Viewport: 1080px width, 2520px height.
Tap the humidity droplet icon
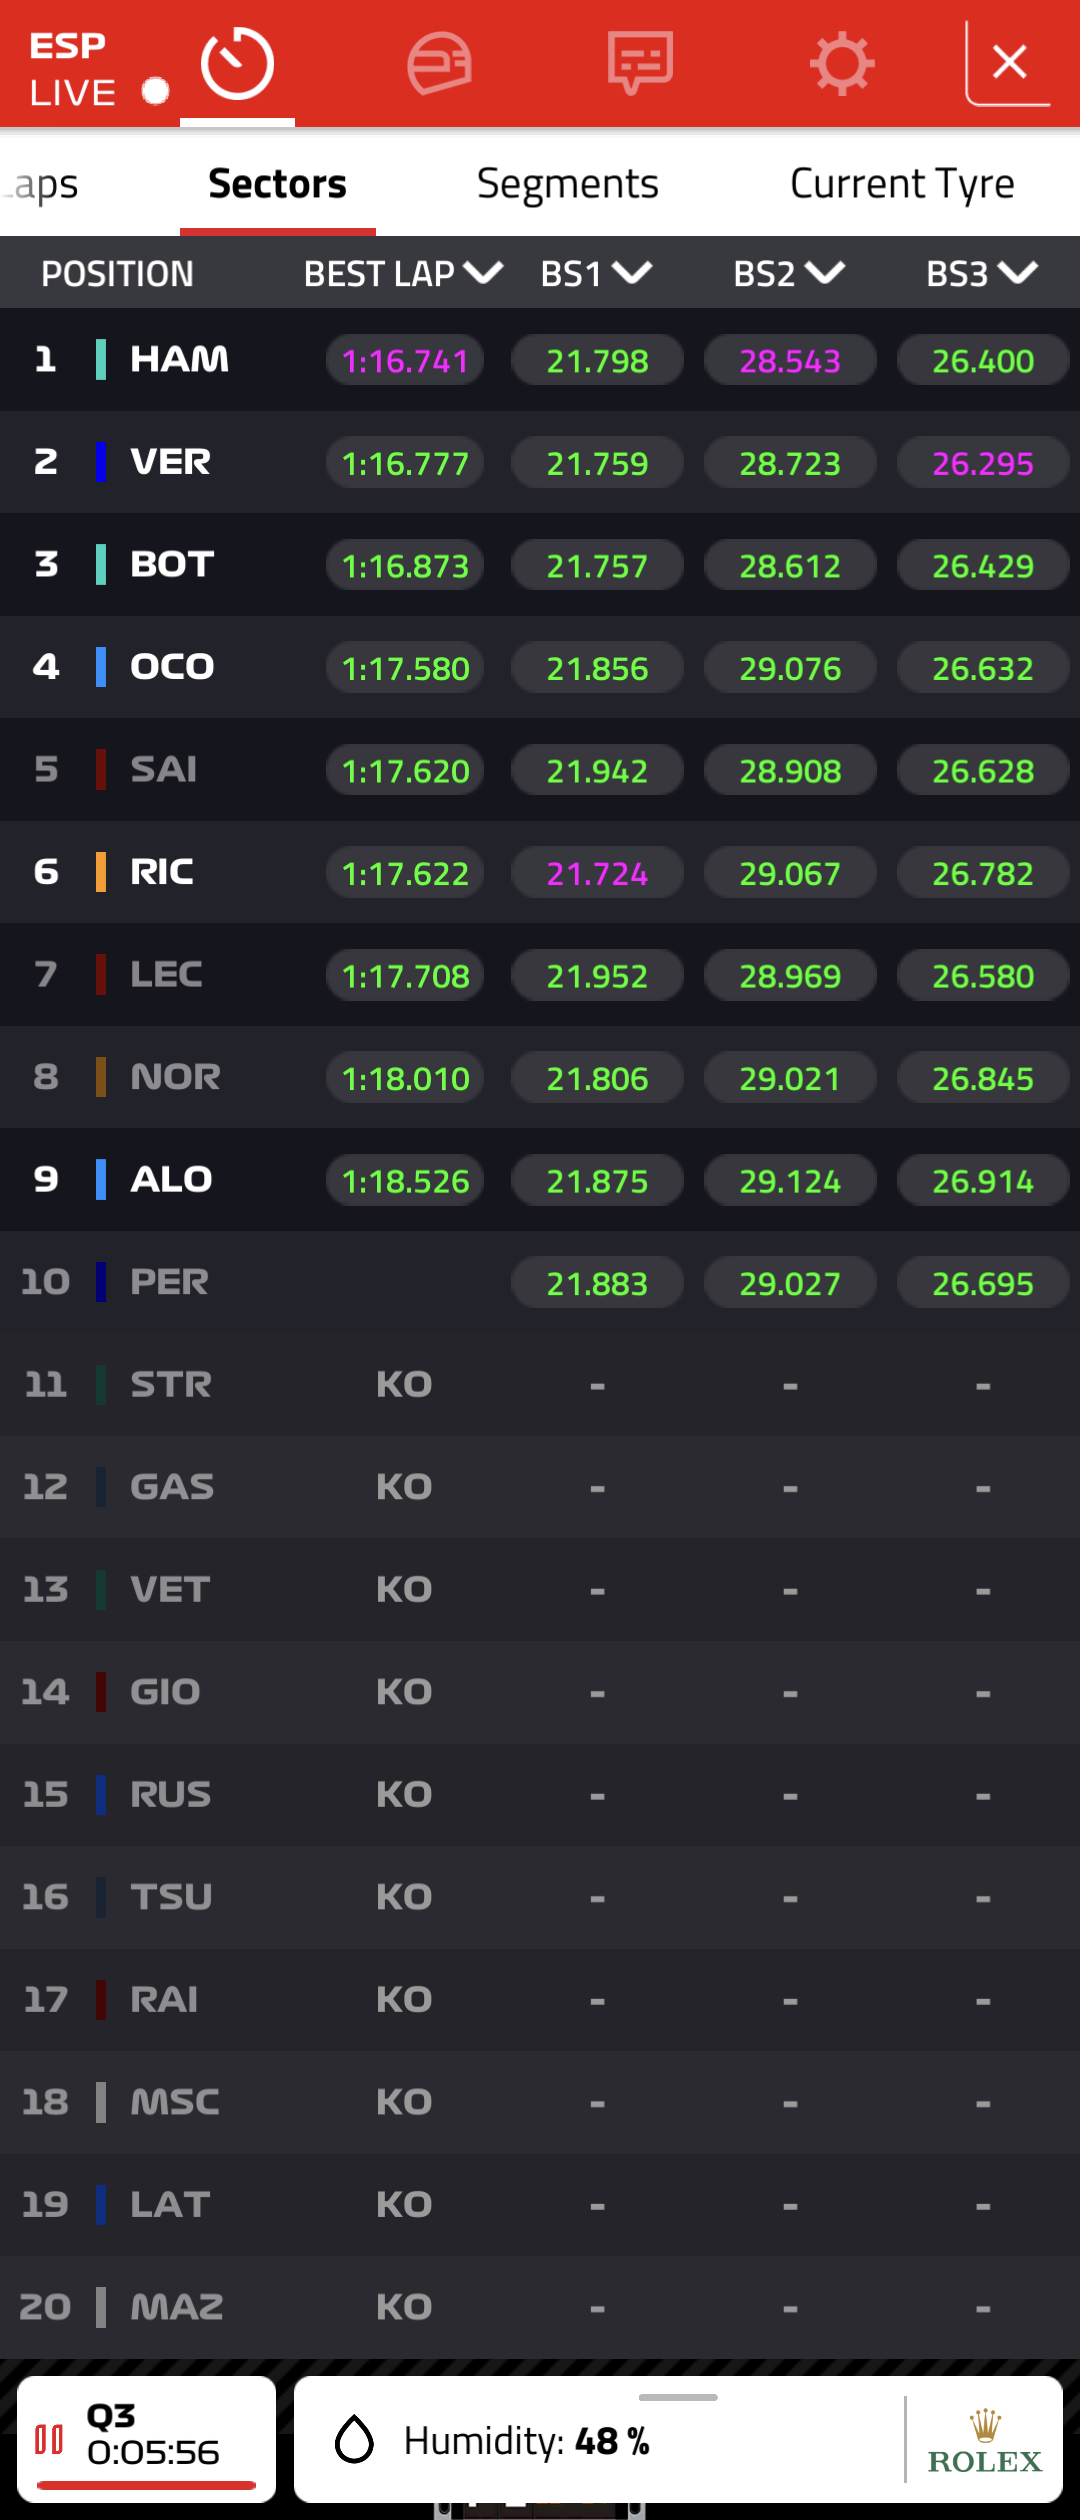[x=354, y=2440]
